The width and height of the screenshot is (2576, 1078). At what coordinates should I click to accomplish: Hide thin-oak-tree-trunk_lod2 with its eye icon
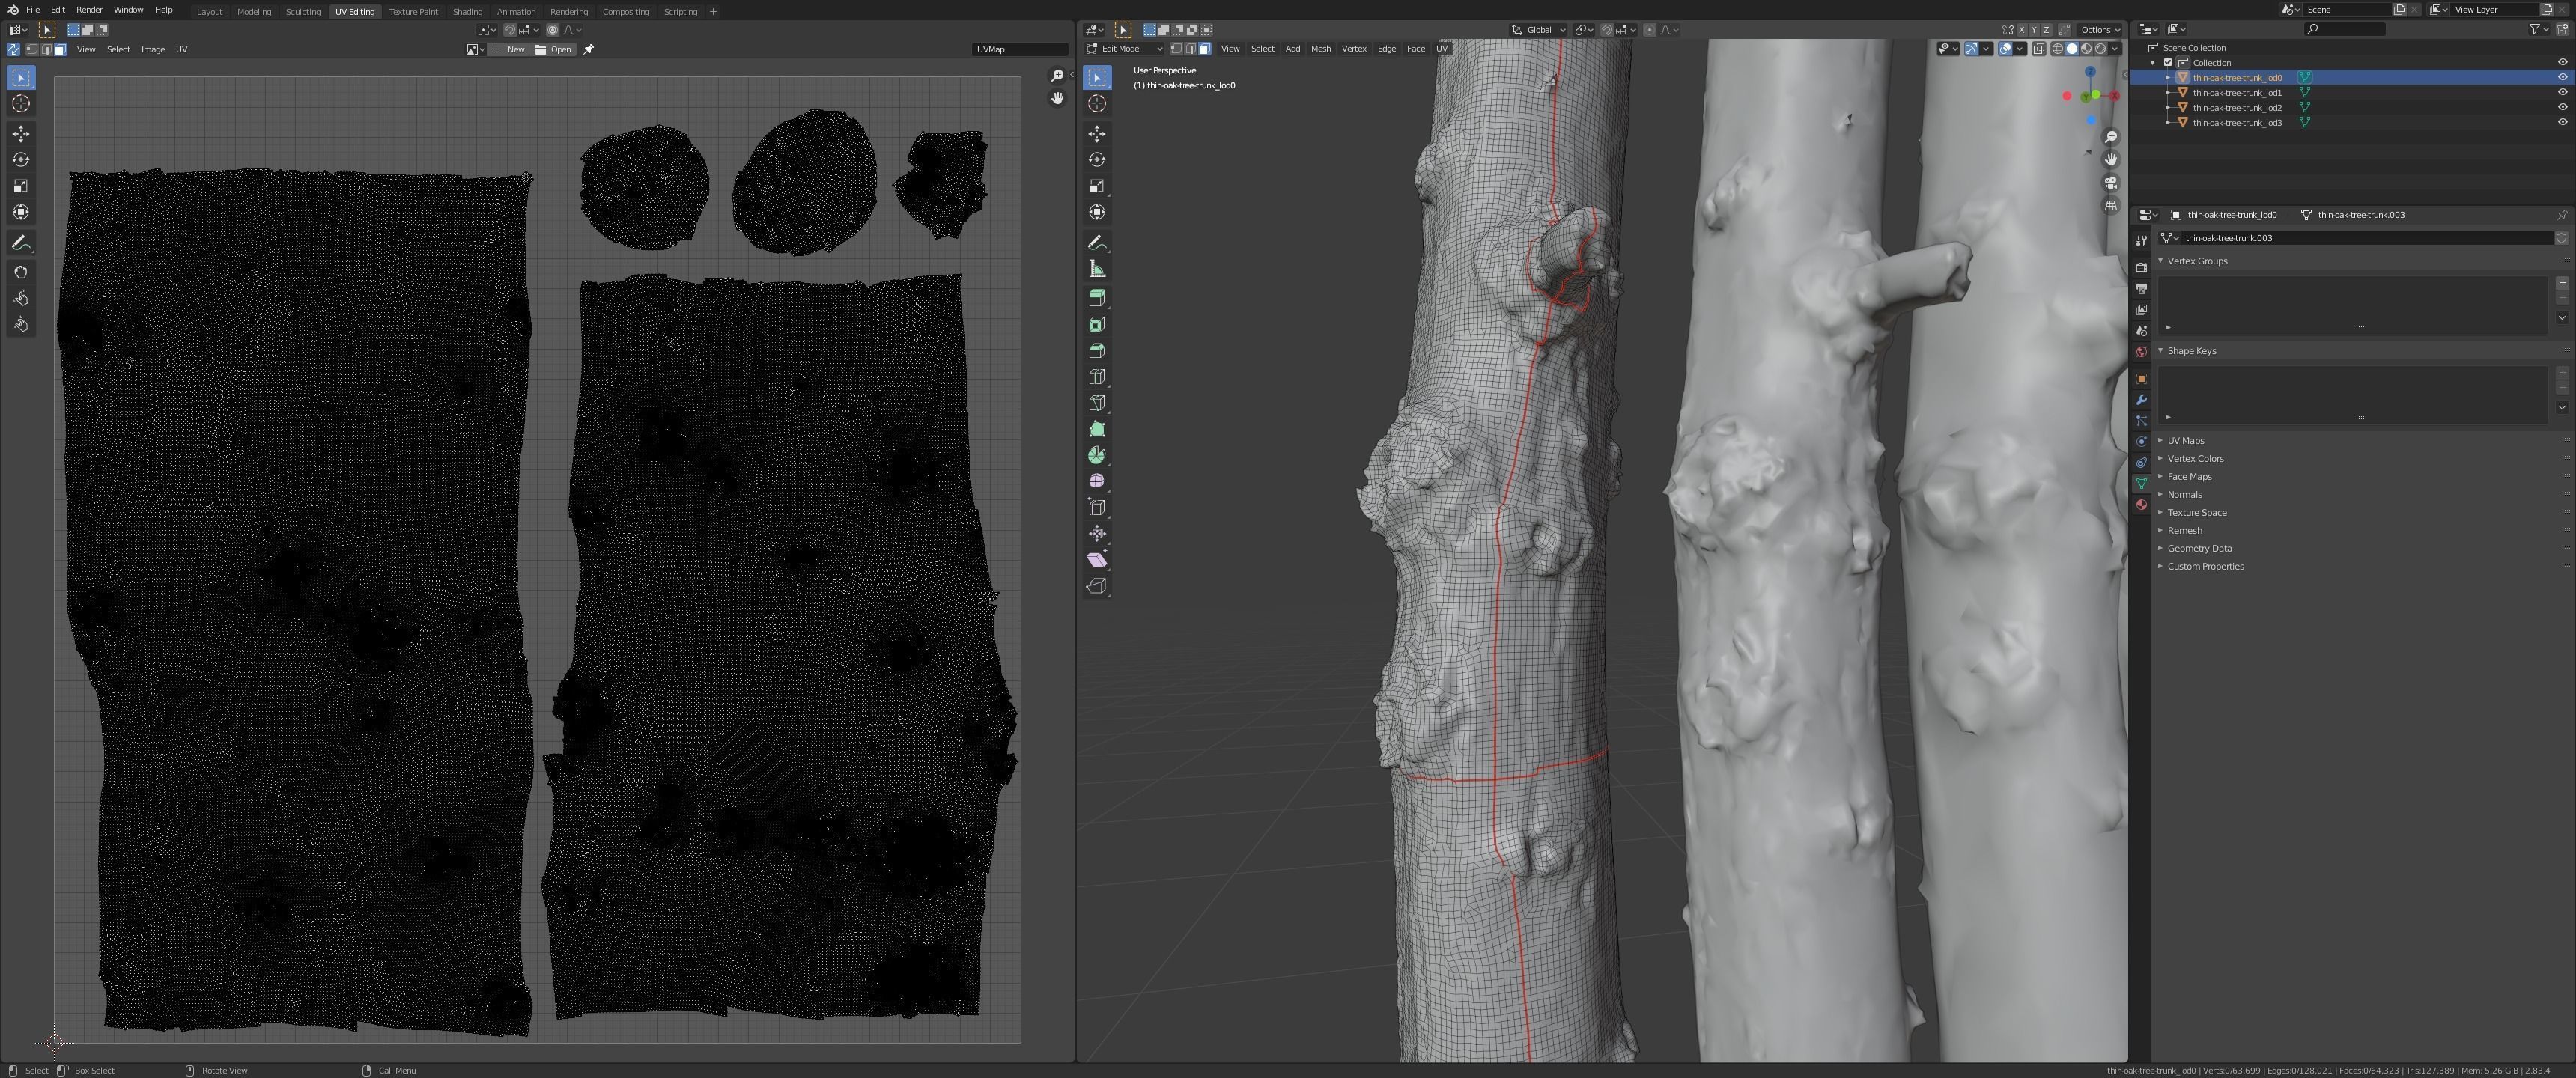(2562, 107)
